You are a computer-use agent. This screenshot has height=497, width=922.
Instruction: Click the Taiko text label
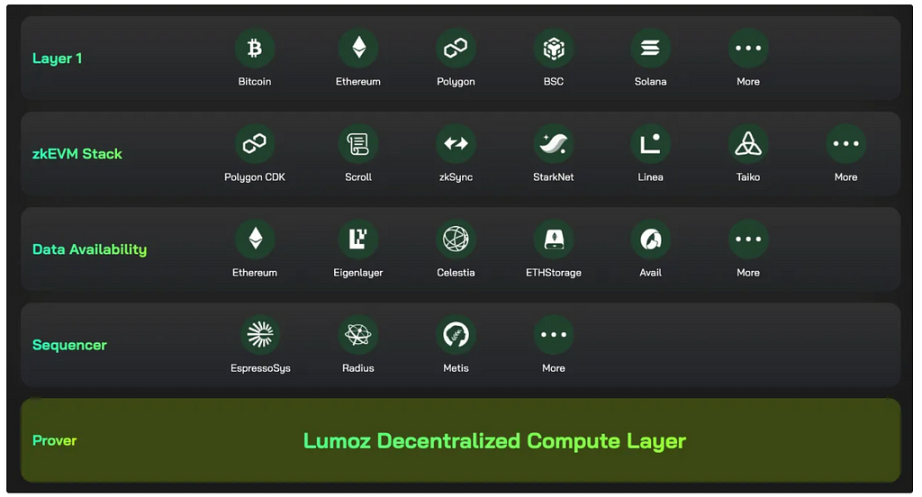[748, 177]
